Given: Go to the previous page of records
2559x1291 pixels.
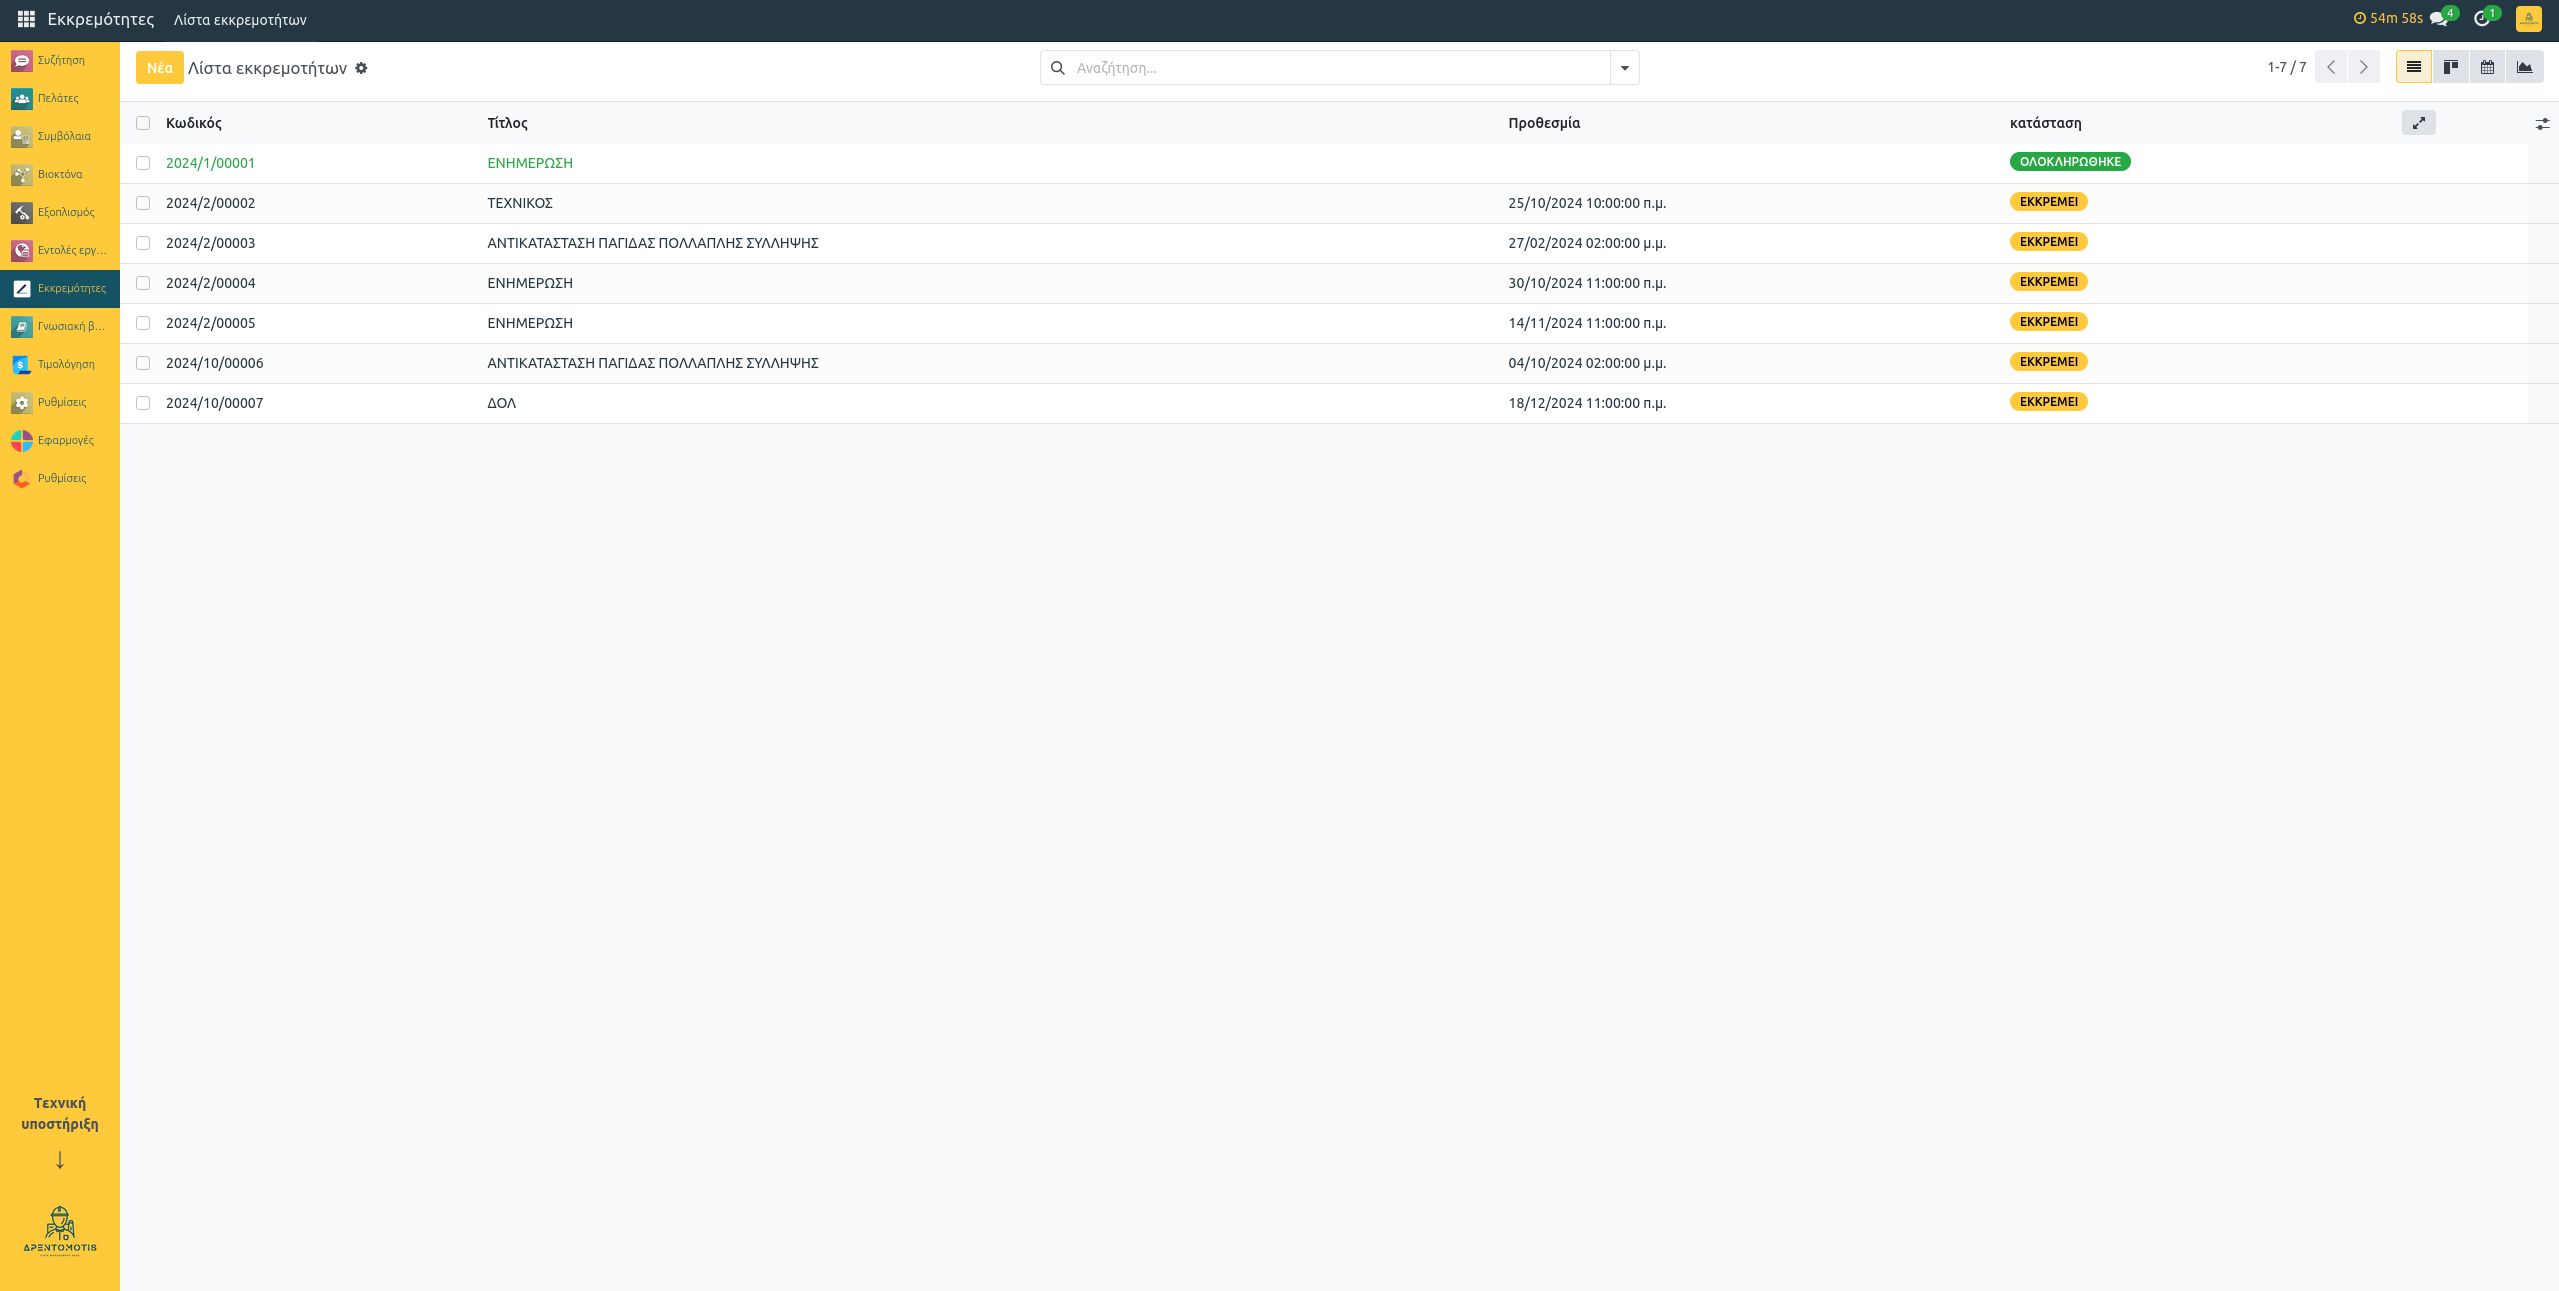Looking at the screenshot, I should pos(2331,67).
